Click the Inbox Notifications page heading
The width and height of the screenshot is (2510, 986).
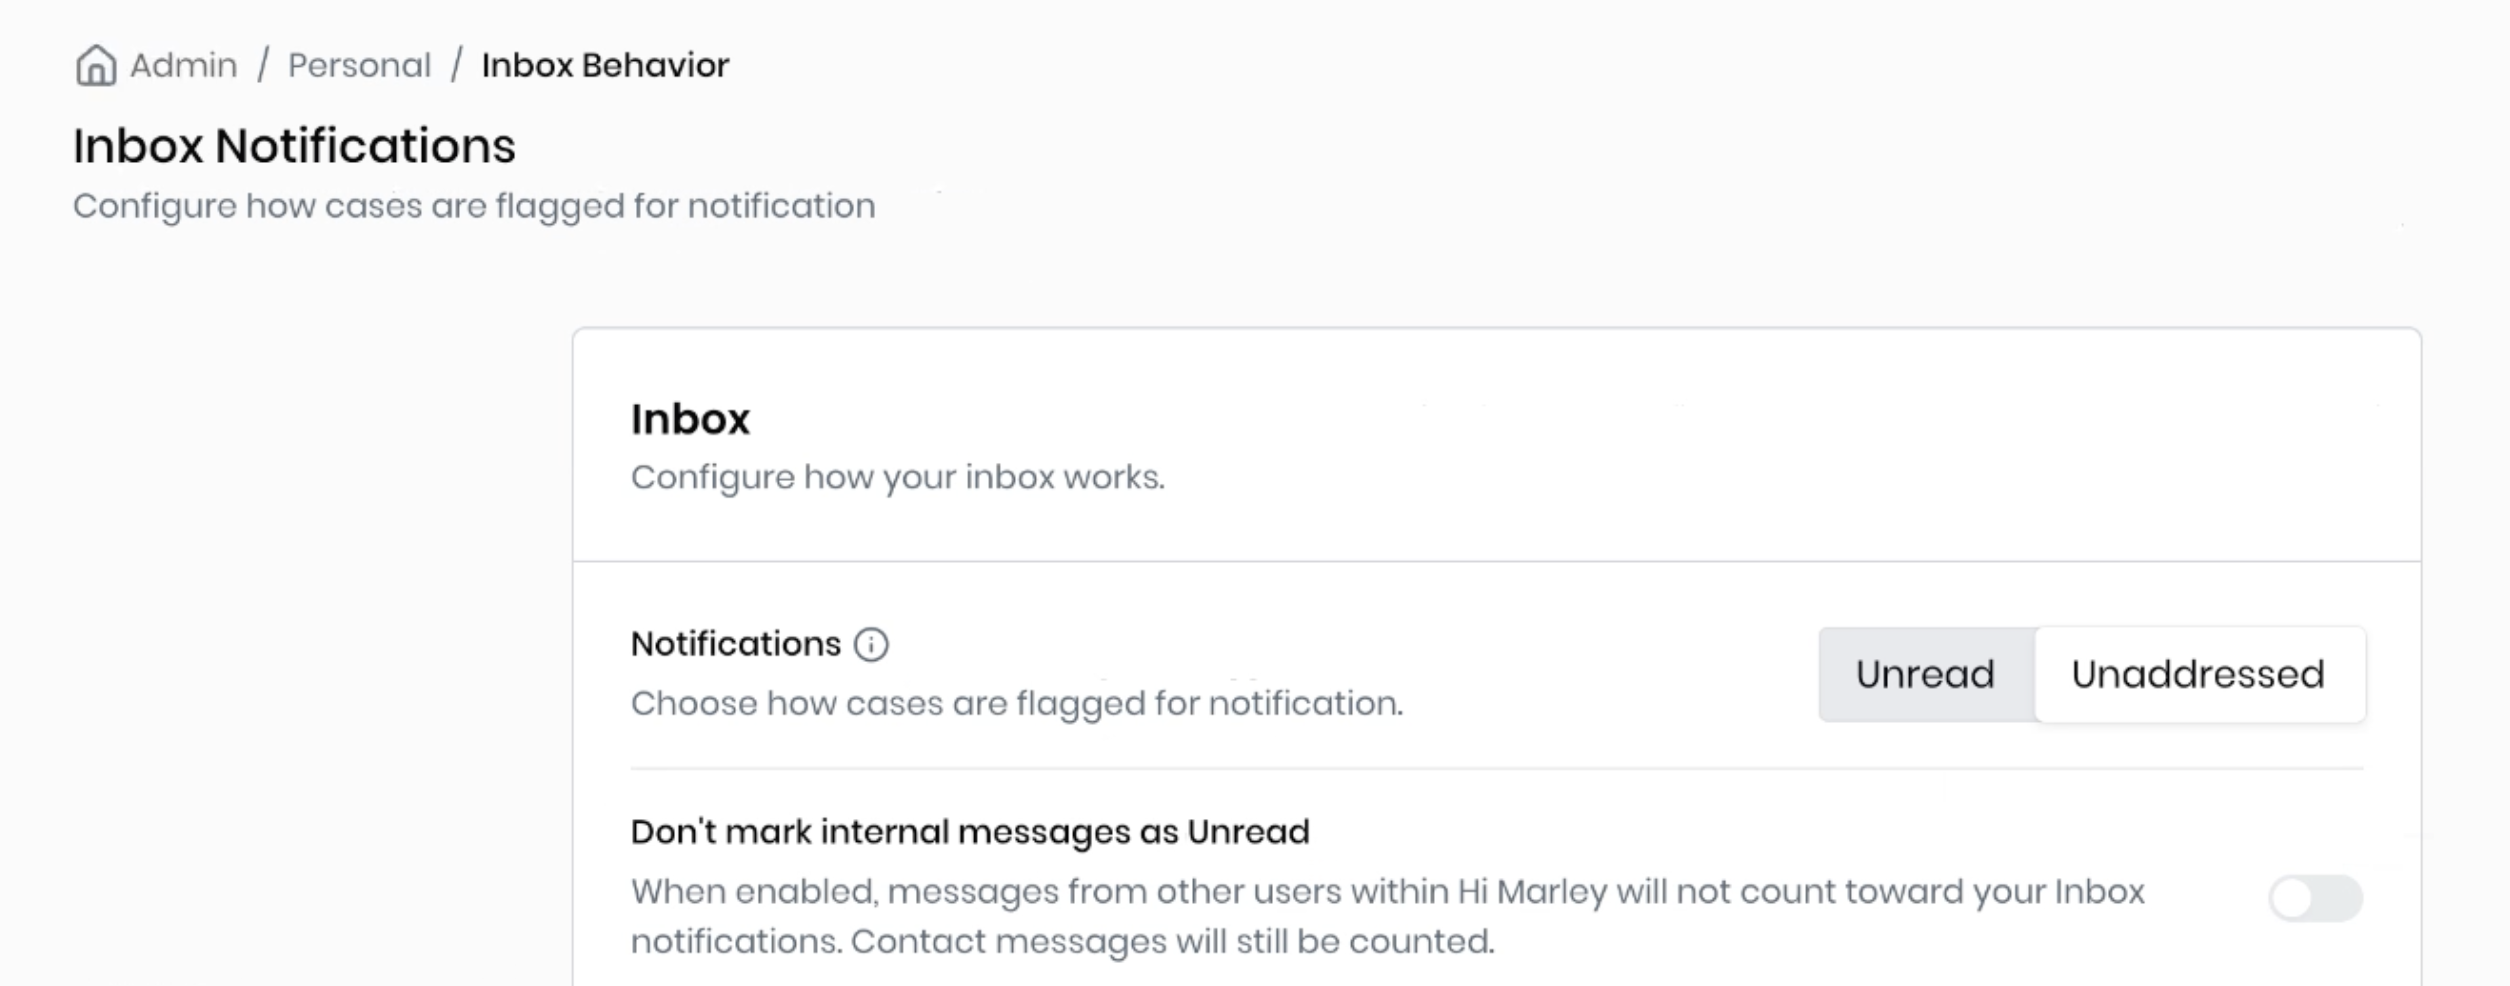click(294, 146)
